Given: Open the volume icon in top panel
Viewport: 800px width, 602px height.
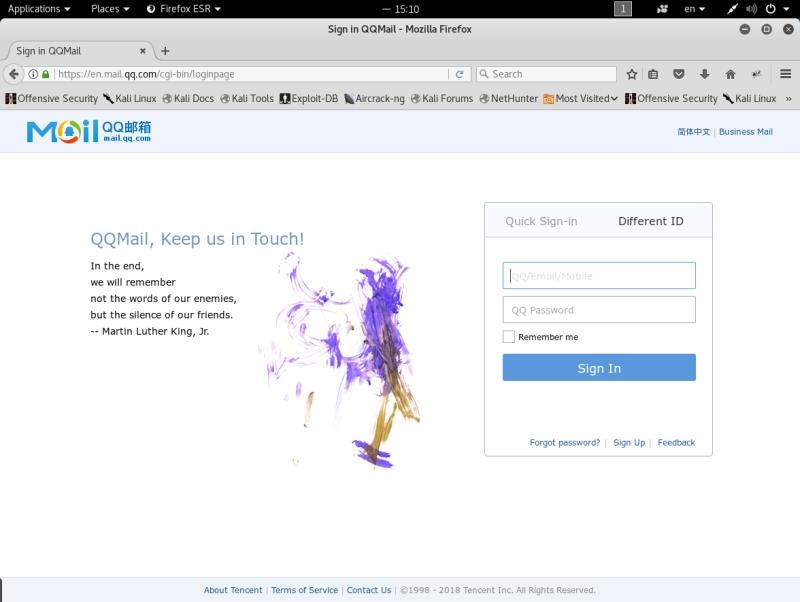Looking at the screenshot, I should click(751, 9).
